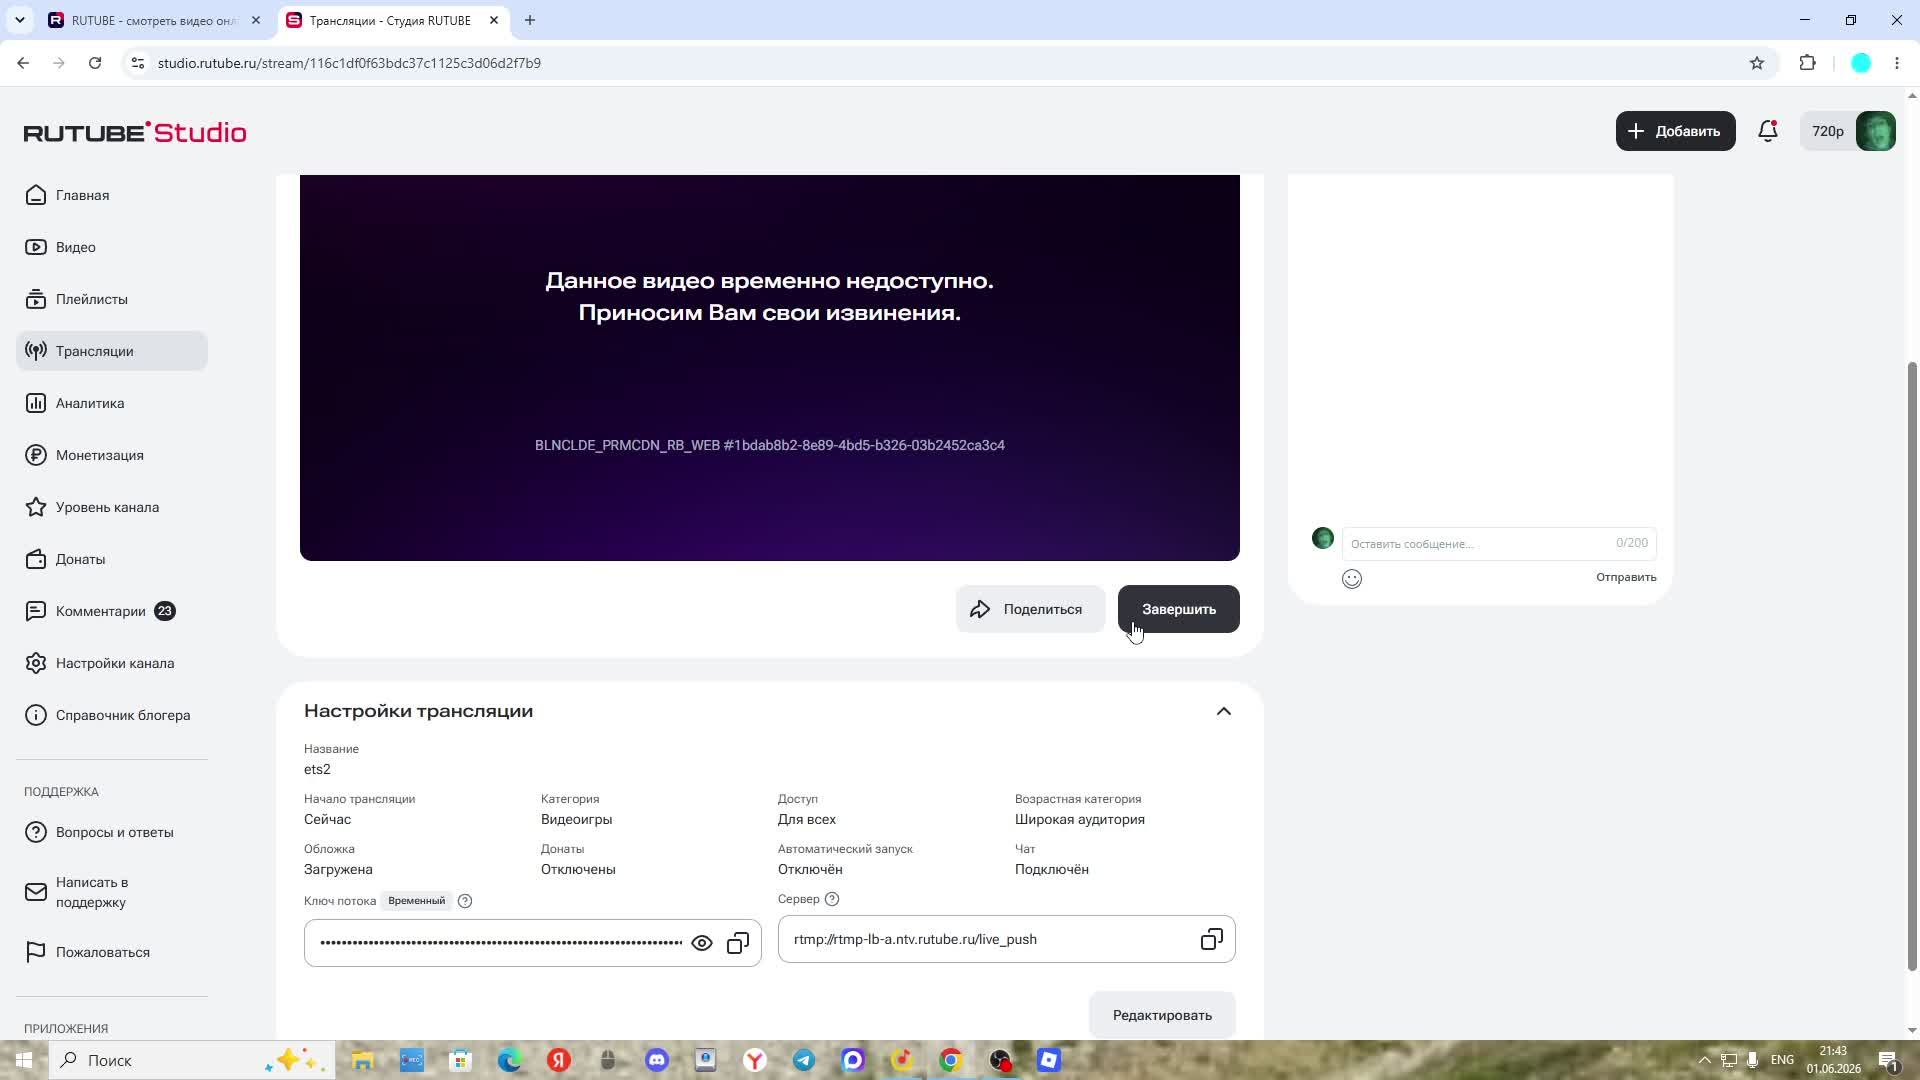Open browser extensions puzzle icon
This screenshot has width=1920, height=1080.
coord(1807,63)
